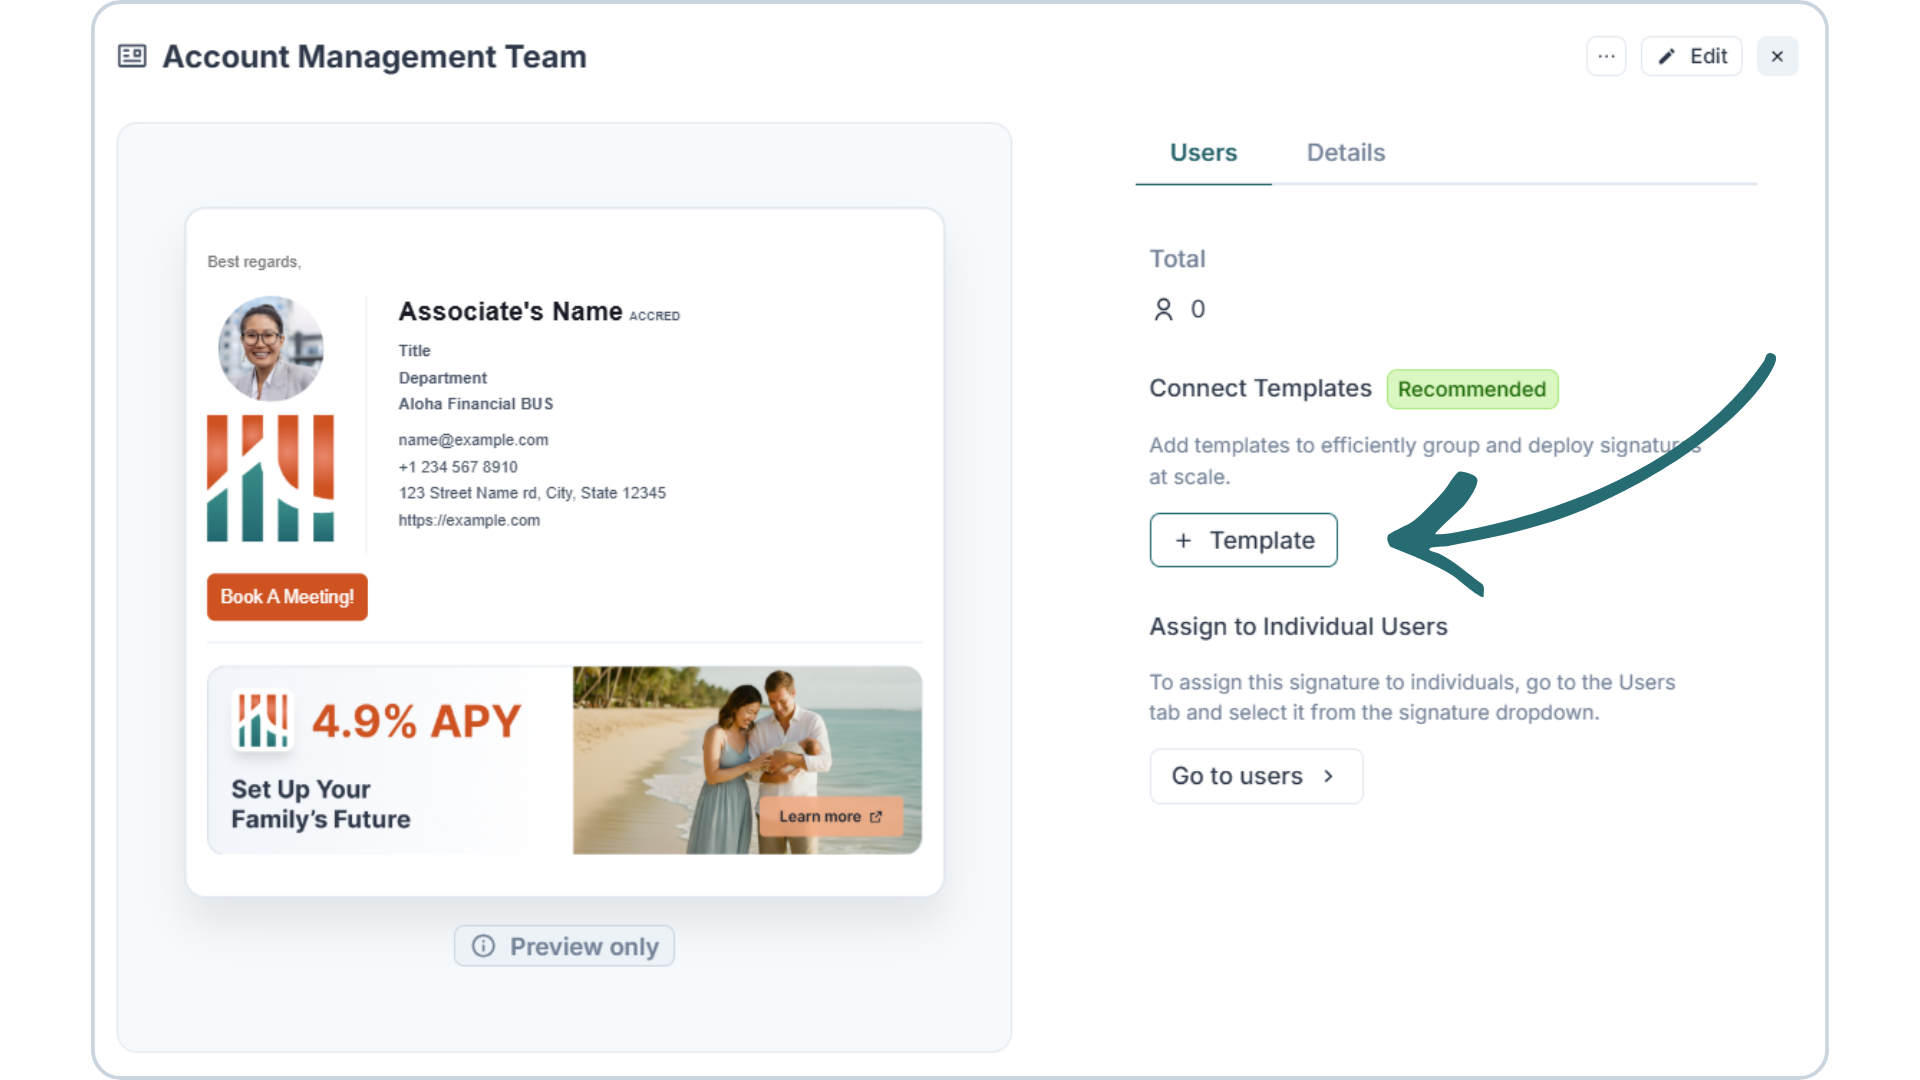Click the associate's profile photo
The width and height of the screenshot is (1920, 1080).
[270, 348]
